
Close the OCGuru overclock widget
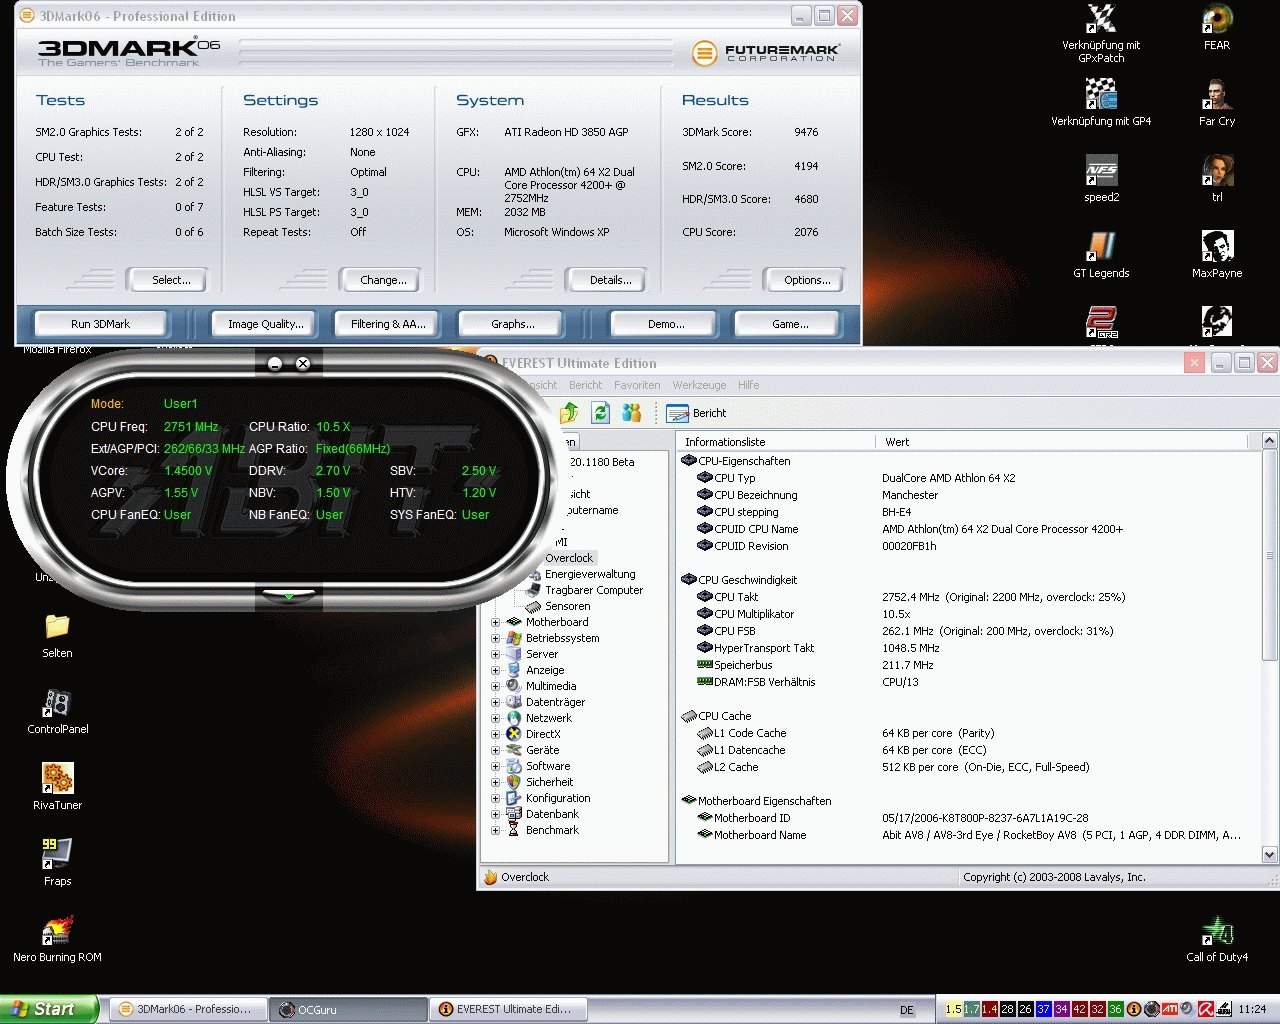tap(303, 364)
